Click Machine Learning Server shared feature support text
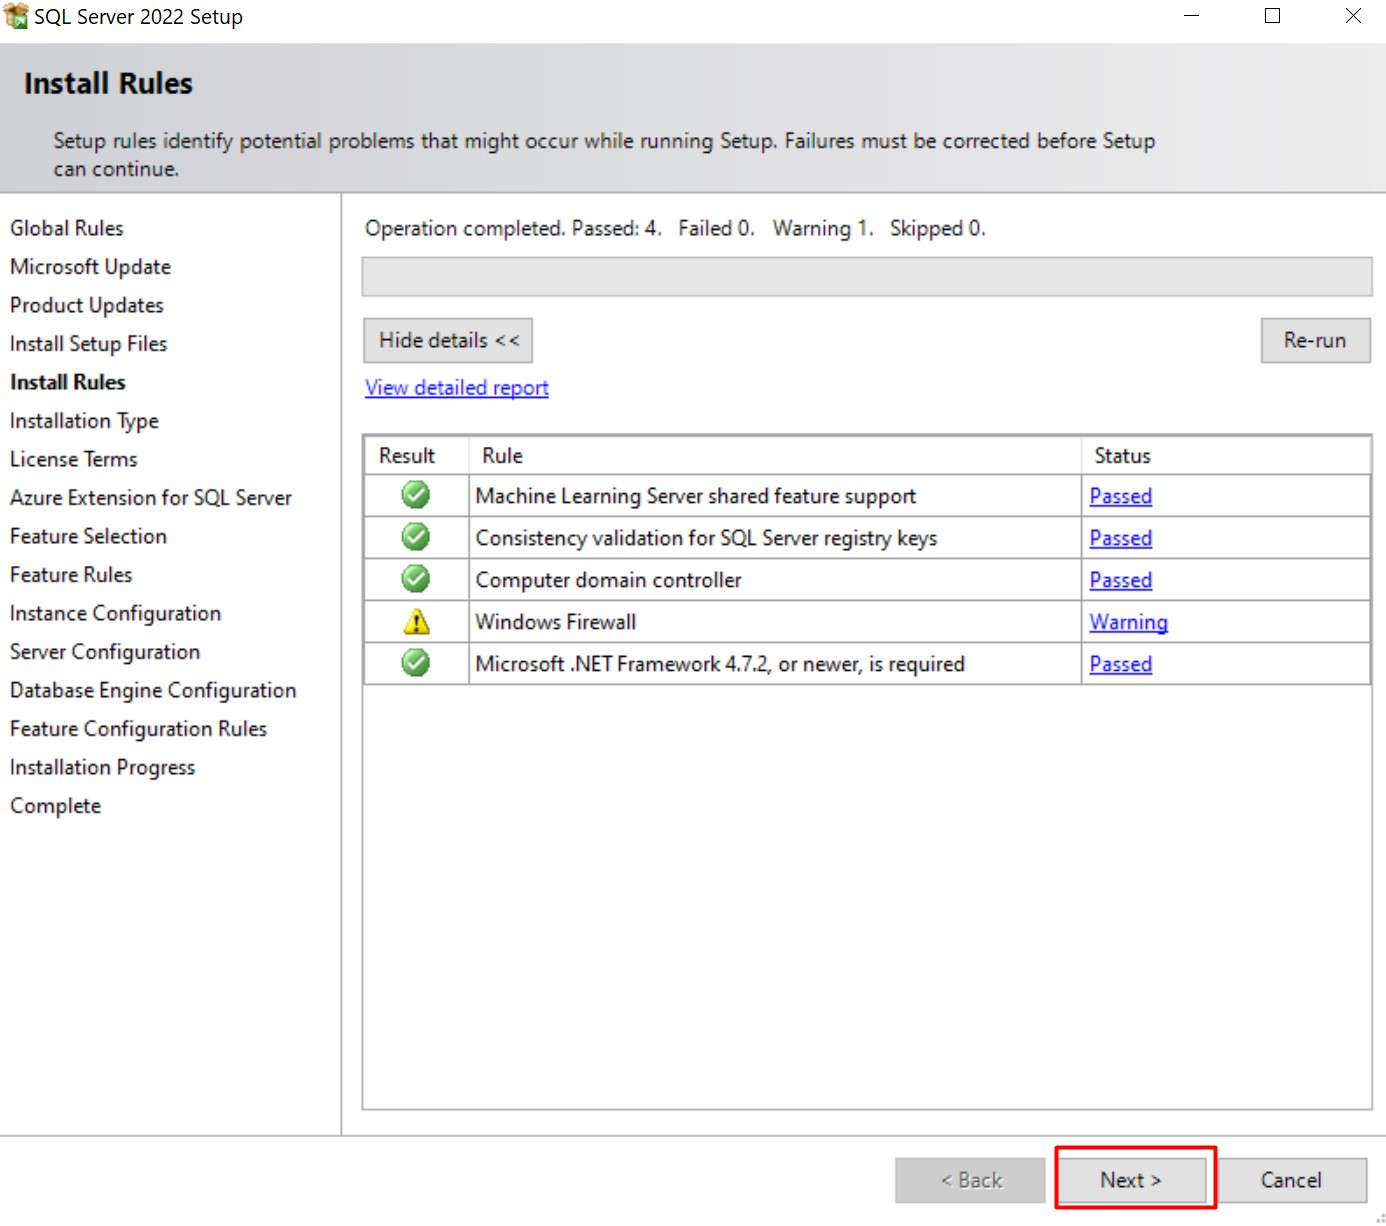1386x1226 pixels. tap(696, 496)
